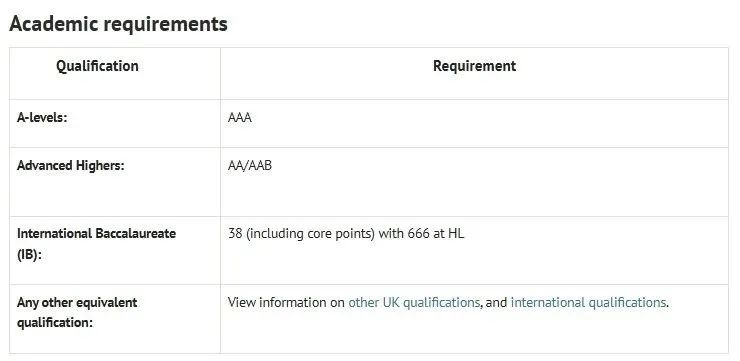Click the Academic requirements heading
740x361 pixels.
(x=118, y=24)
